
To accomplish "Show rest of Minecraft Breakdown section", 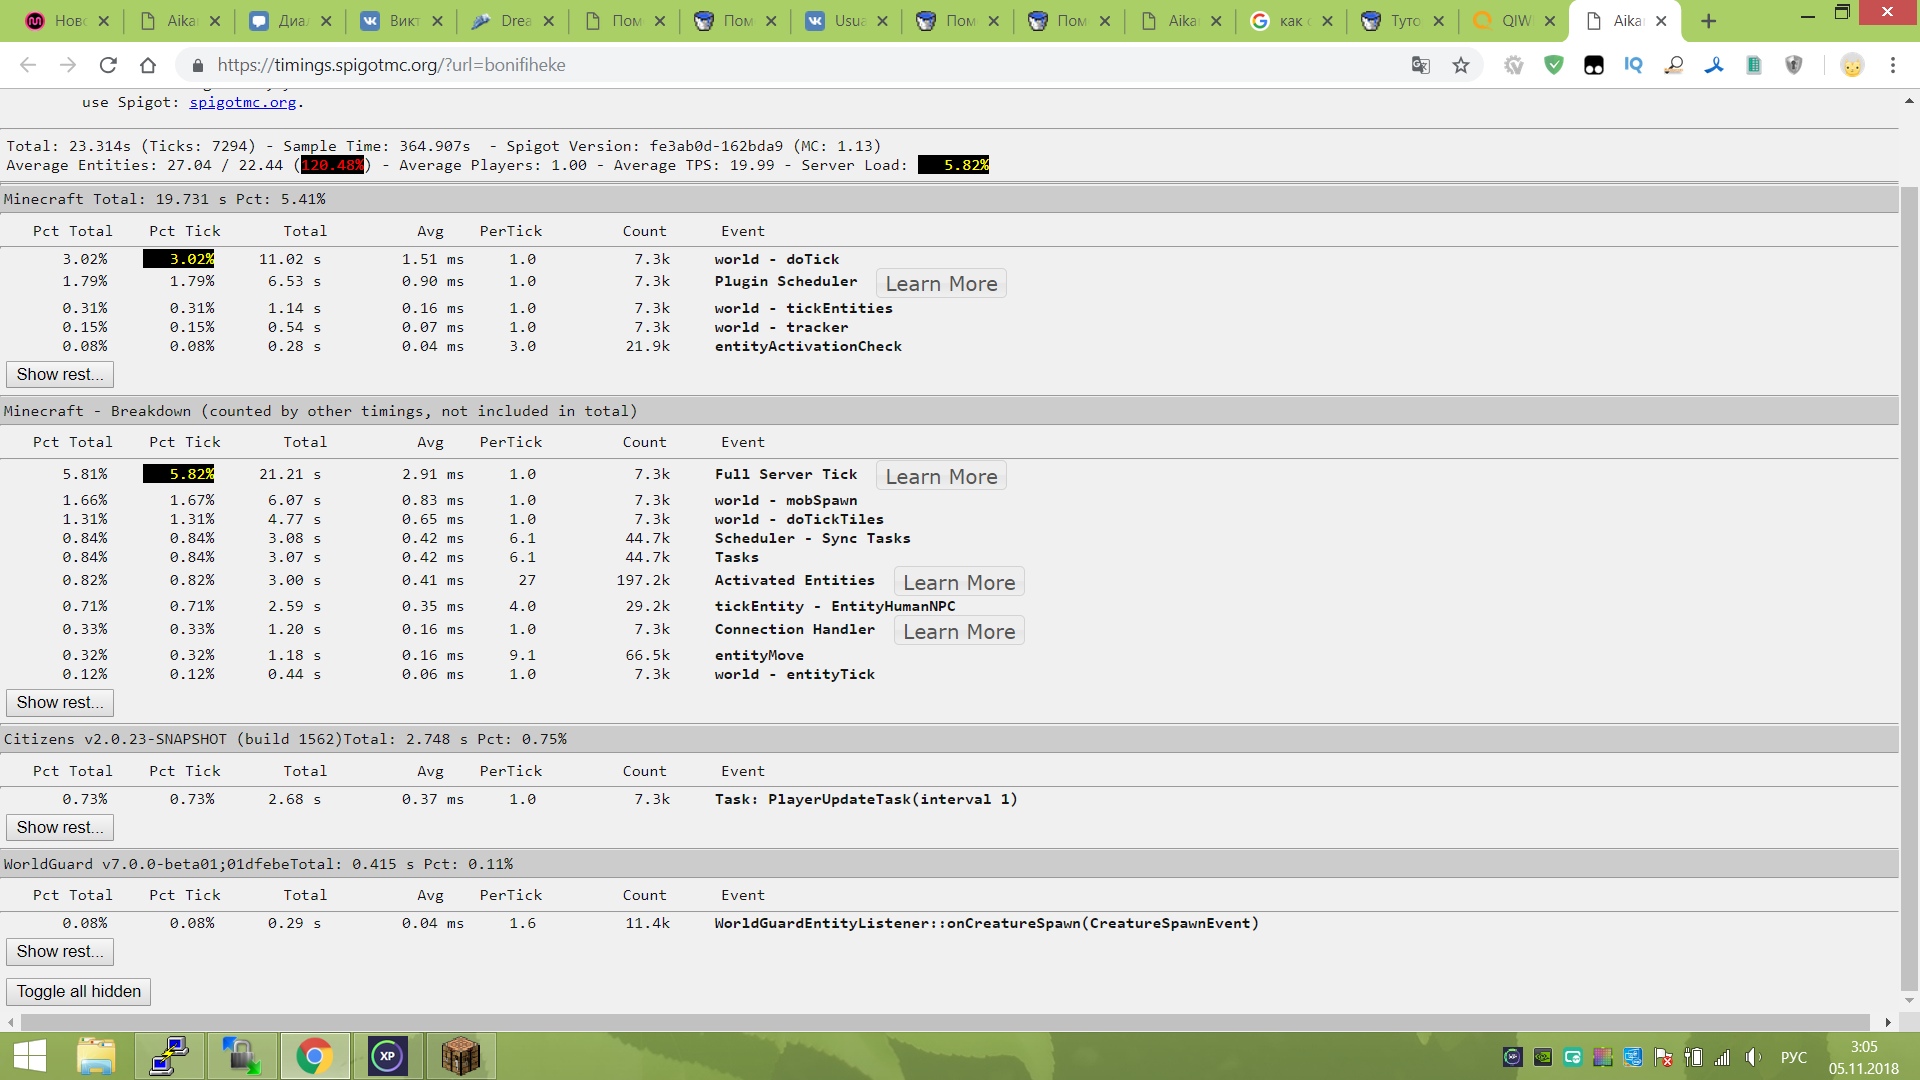I will (60, 703).
